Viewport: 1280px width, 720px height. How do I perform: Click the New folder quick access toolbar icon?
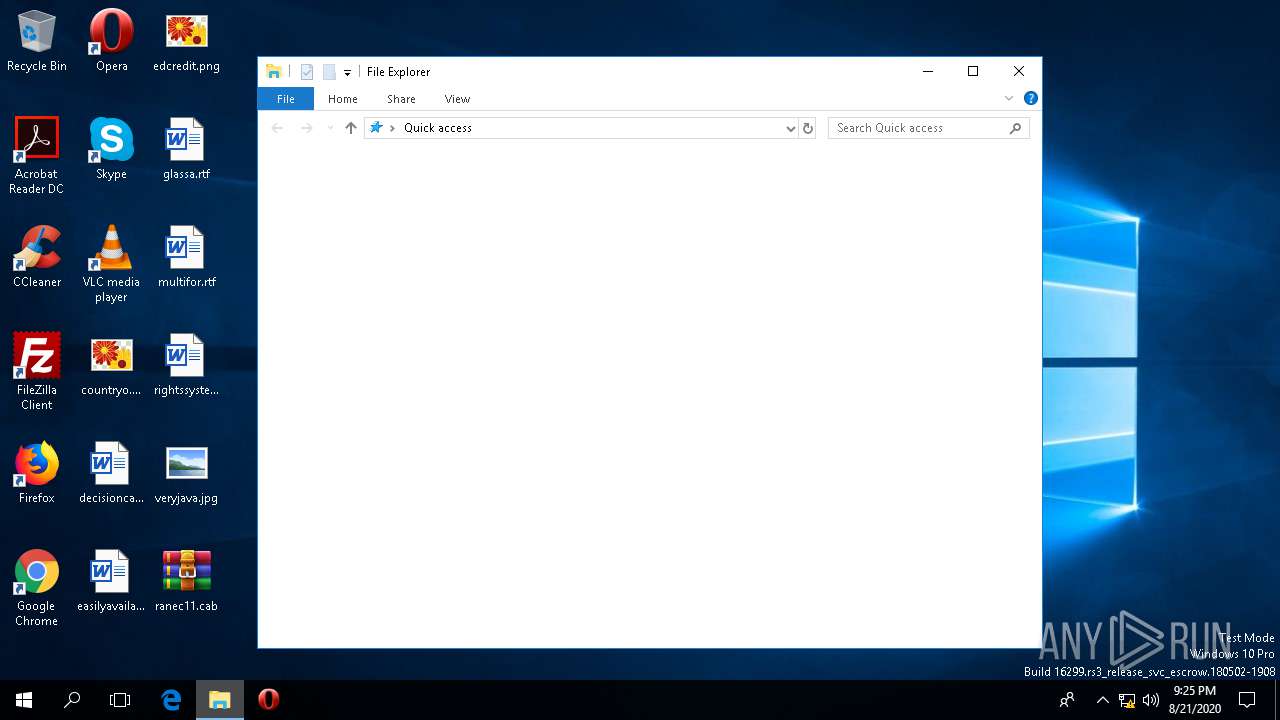[x=329, y=72]
